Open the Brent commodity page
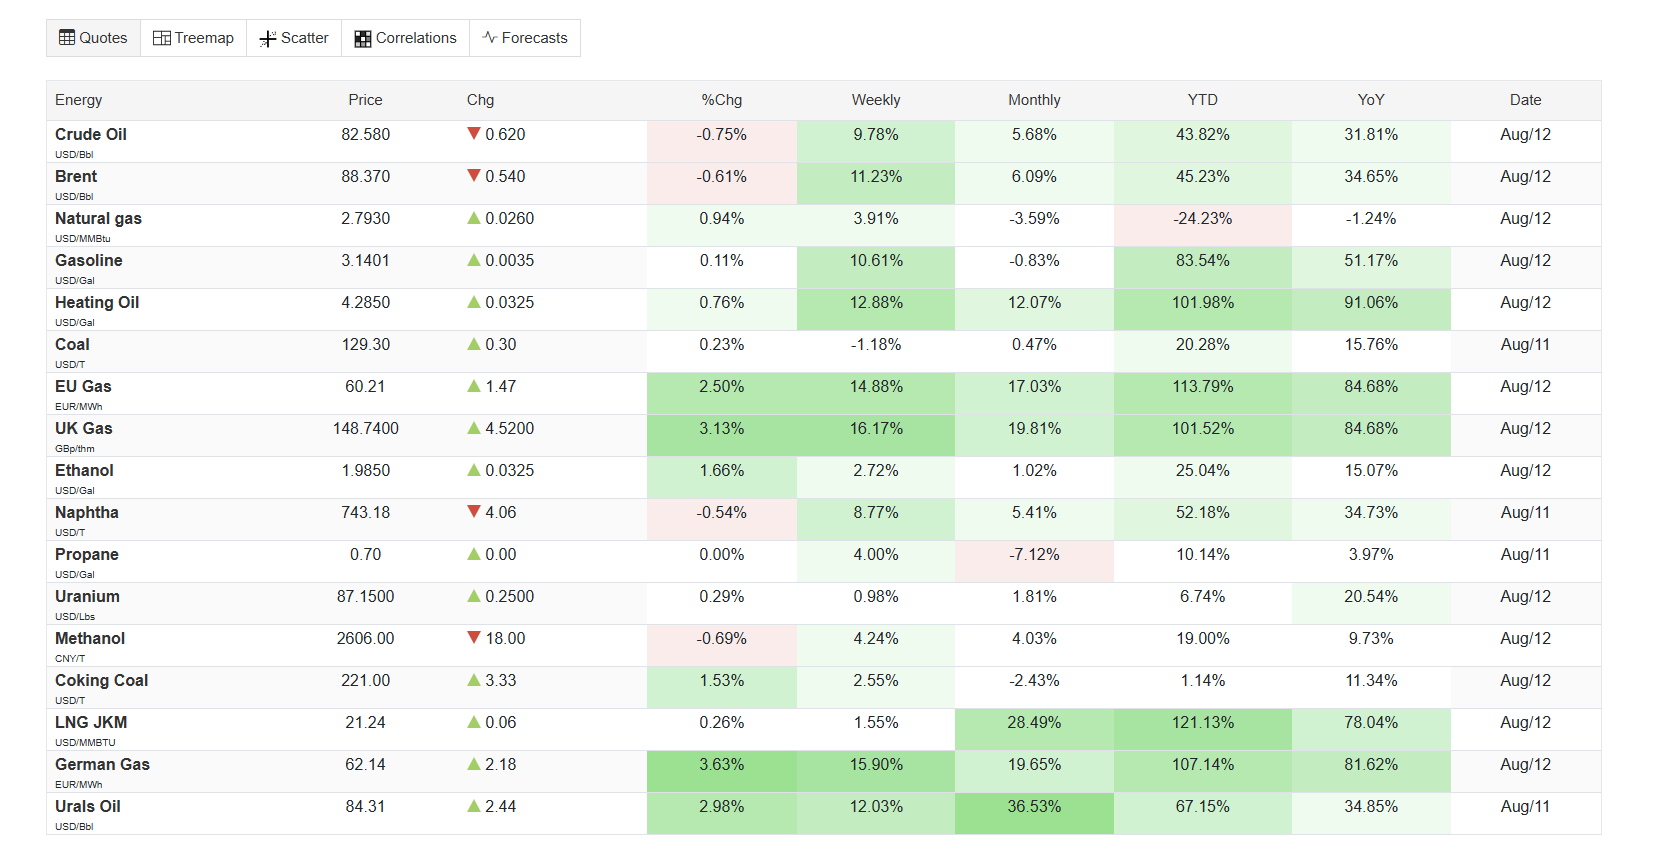Viewport: 1678px width, 860px height. (x=76, y=176)
